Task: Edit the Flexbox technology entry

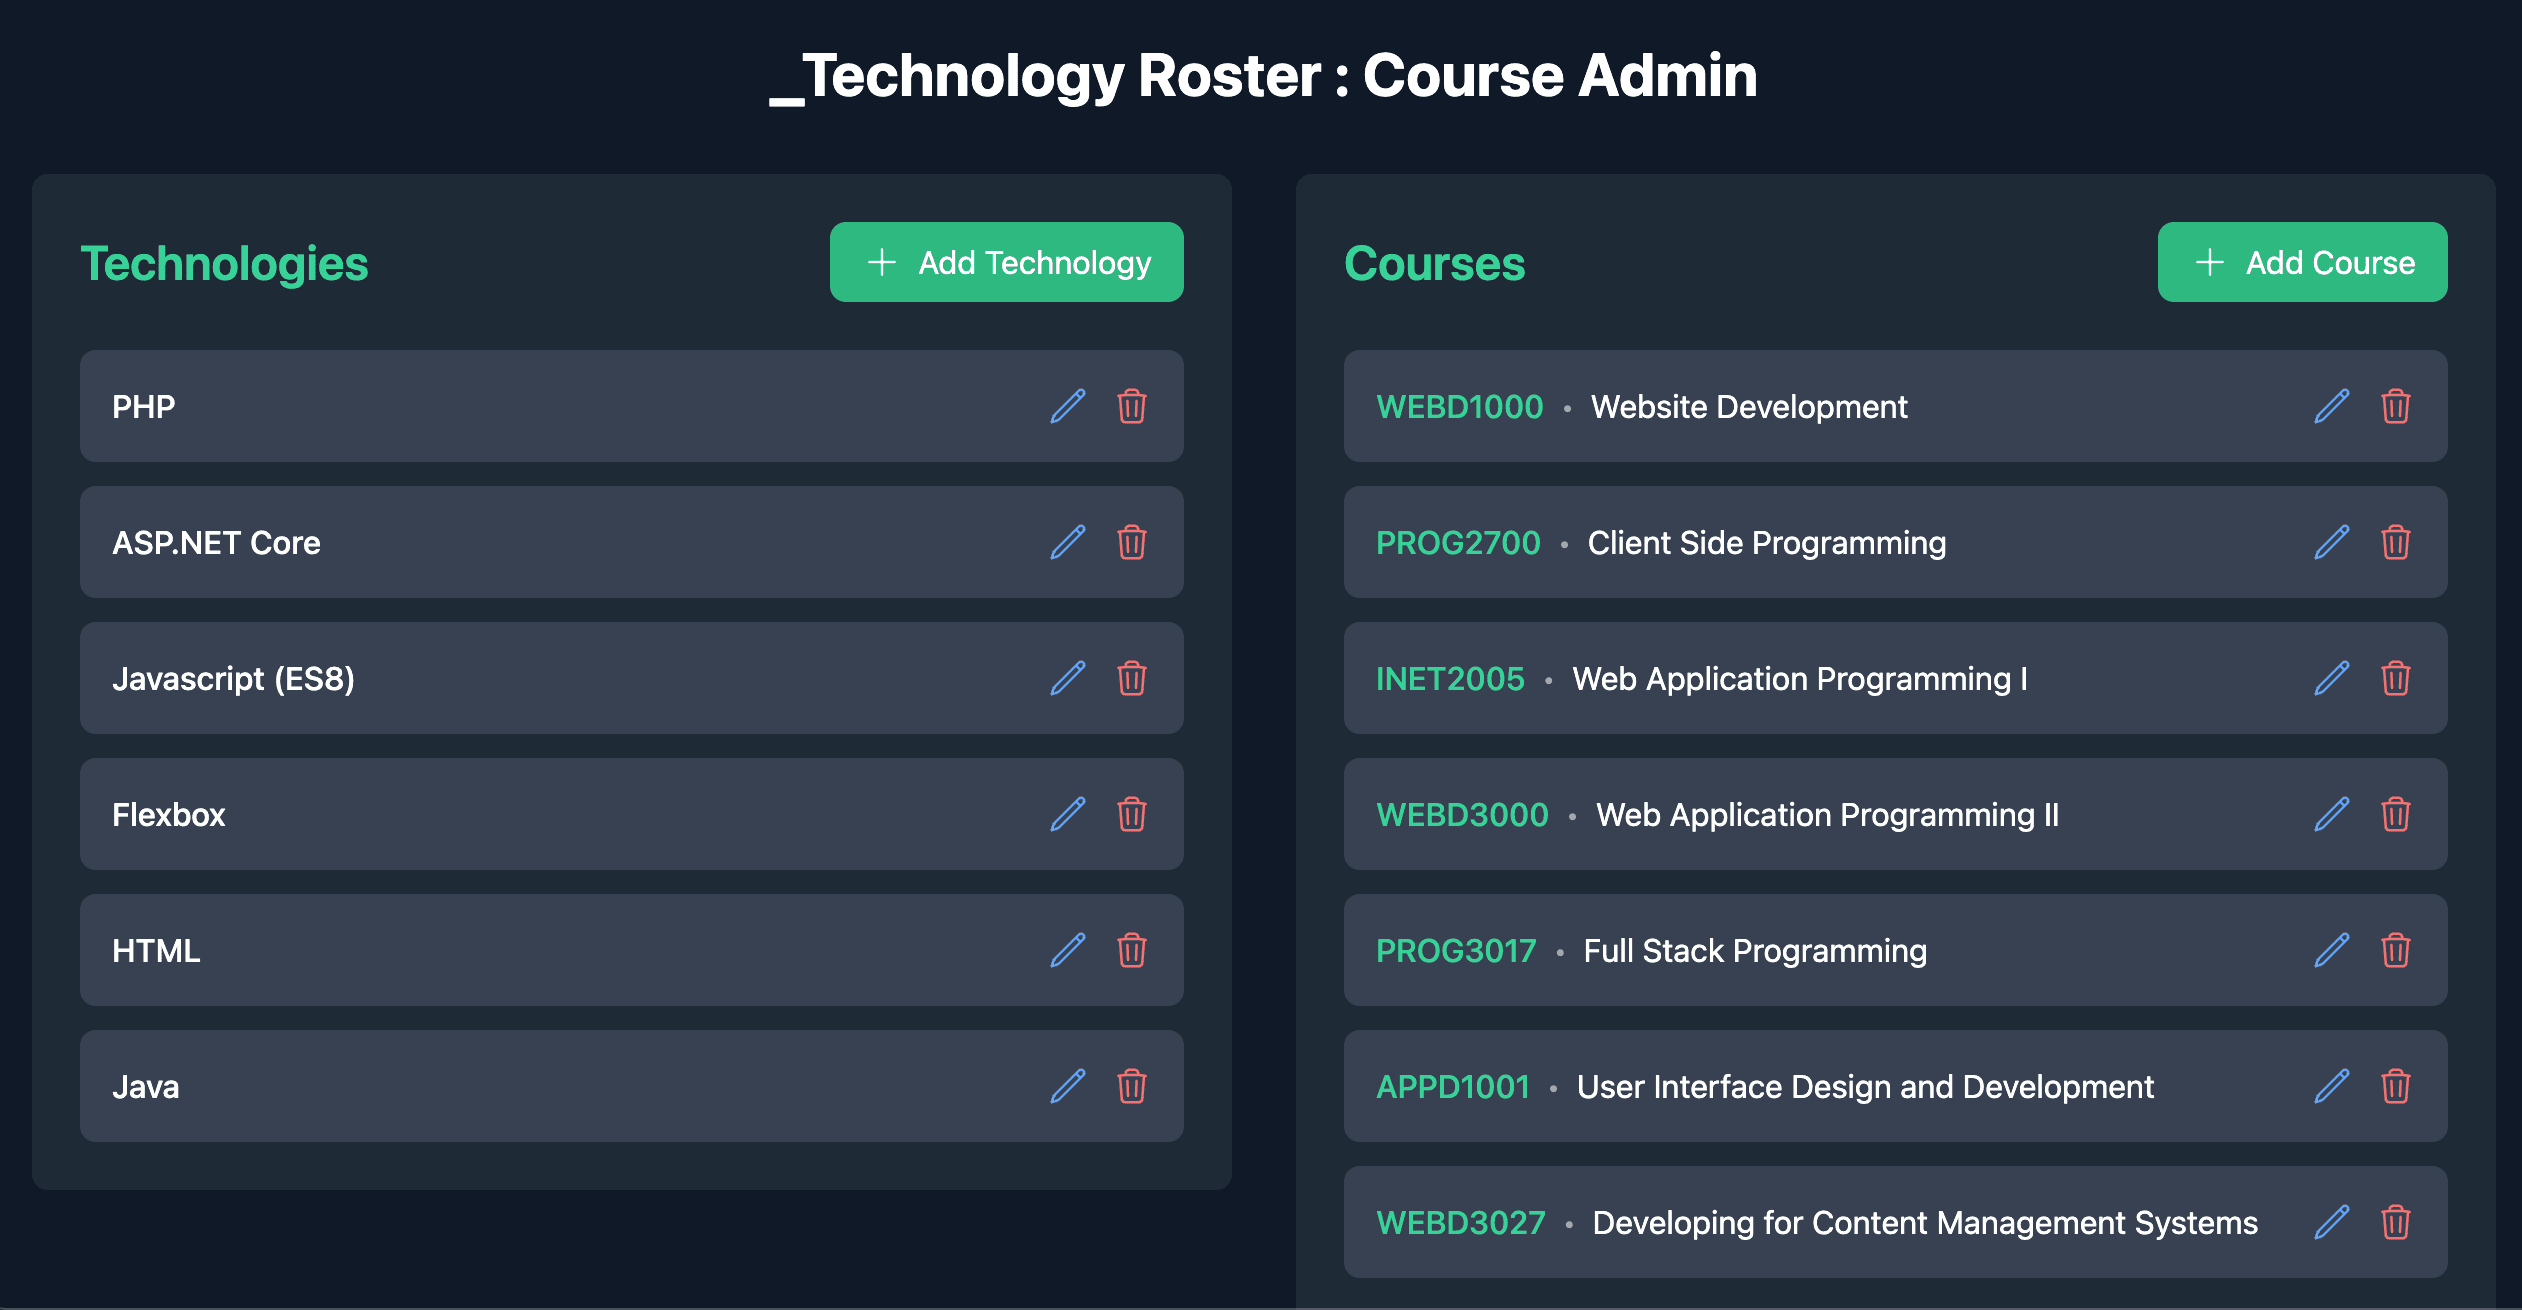Action: coord(1067,814)
